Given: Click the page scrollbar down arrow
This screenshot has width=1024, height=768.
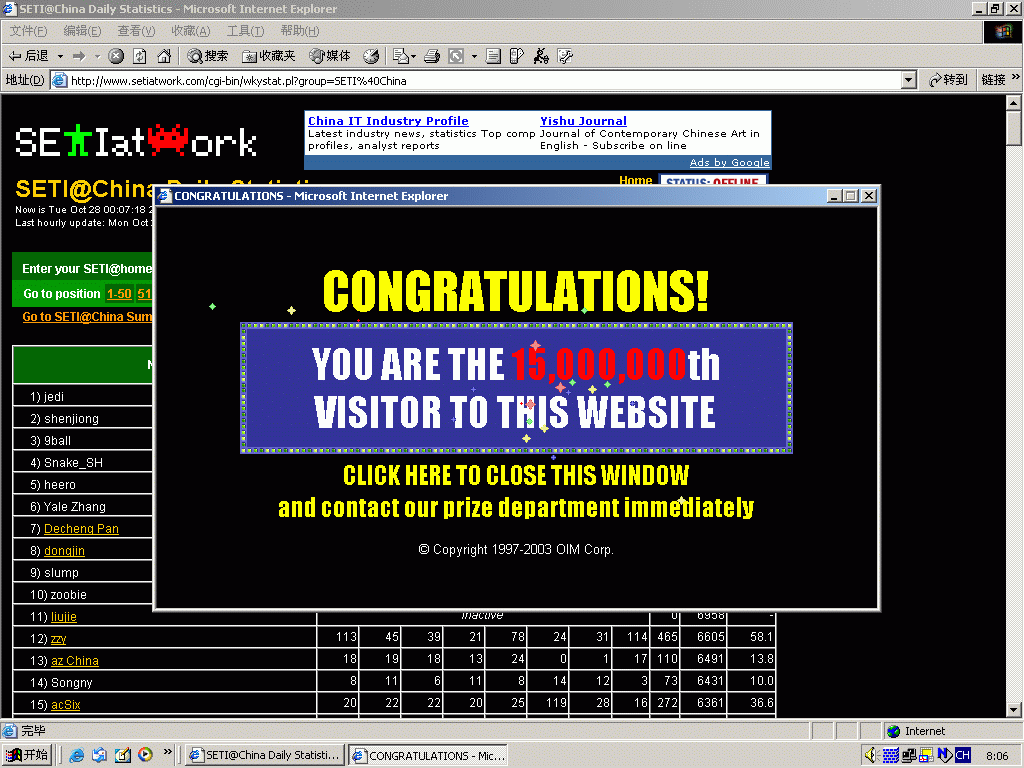Looking at the screenshot, I should (x=1014, y=710).
